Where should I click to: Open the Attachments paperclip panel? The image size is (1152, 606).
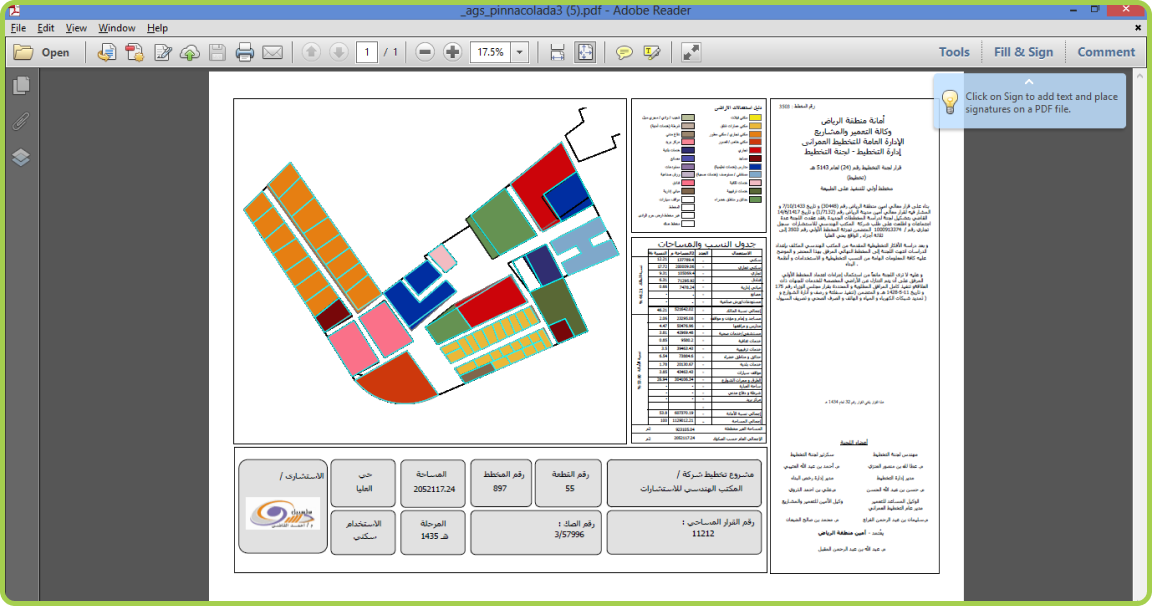click(20, 122)
